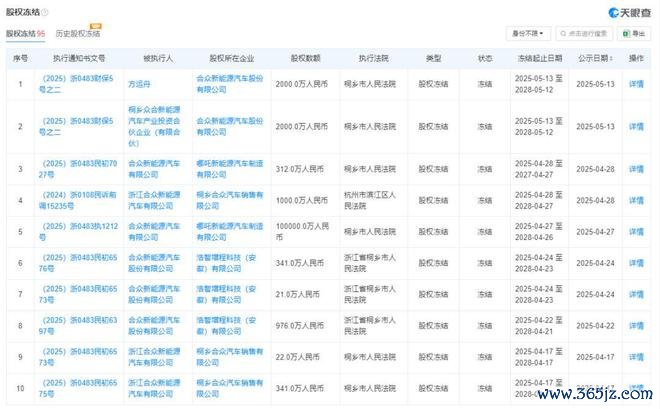Open 合众新能源汽车股份有限公司 in row 7
The width and height of the screenshot is (660, 409).
click(x=154, y=295)
